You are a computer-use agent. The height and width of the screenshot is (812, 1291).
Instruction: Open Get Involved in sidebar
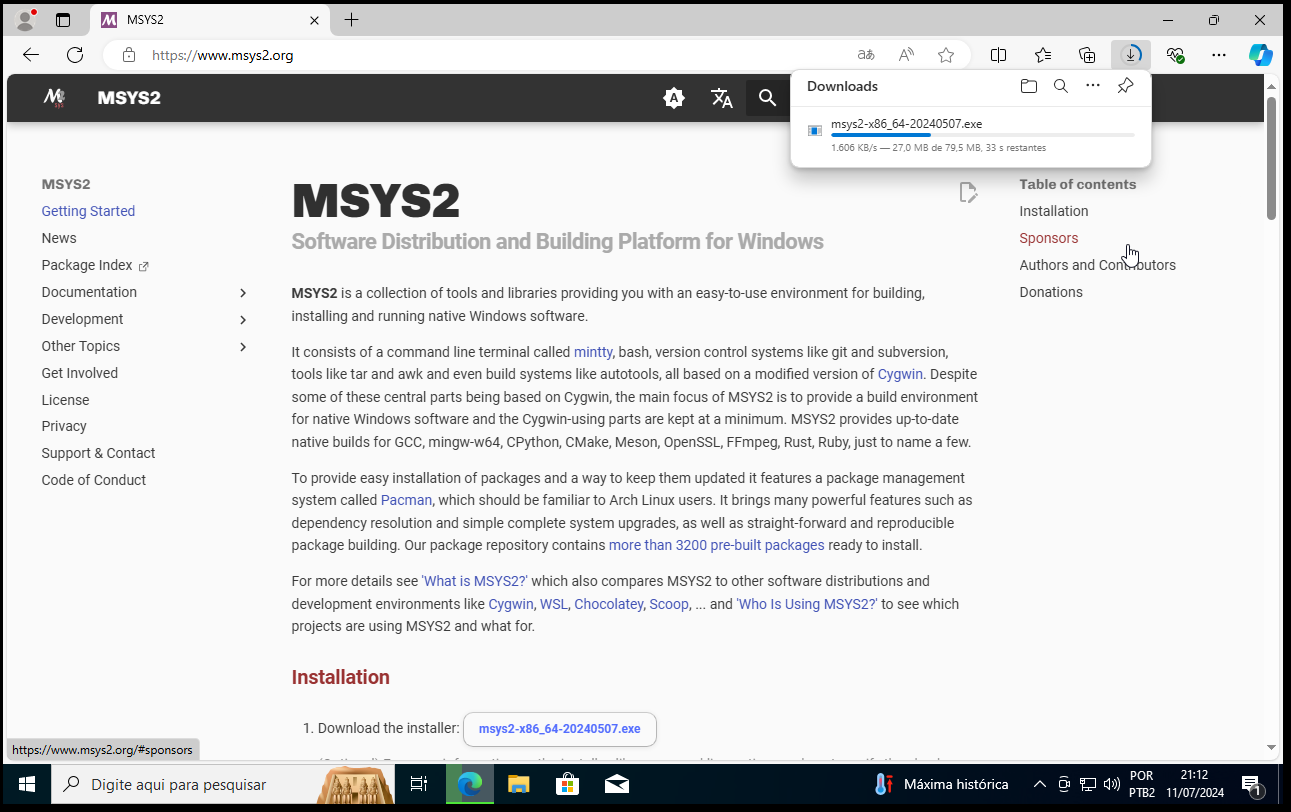click(x=80, y=373)
